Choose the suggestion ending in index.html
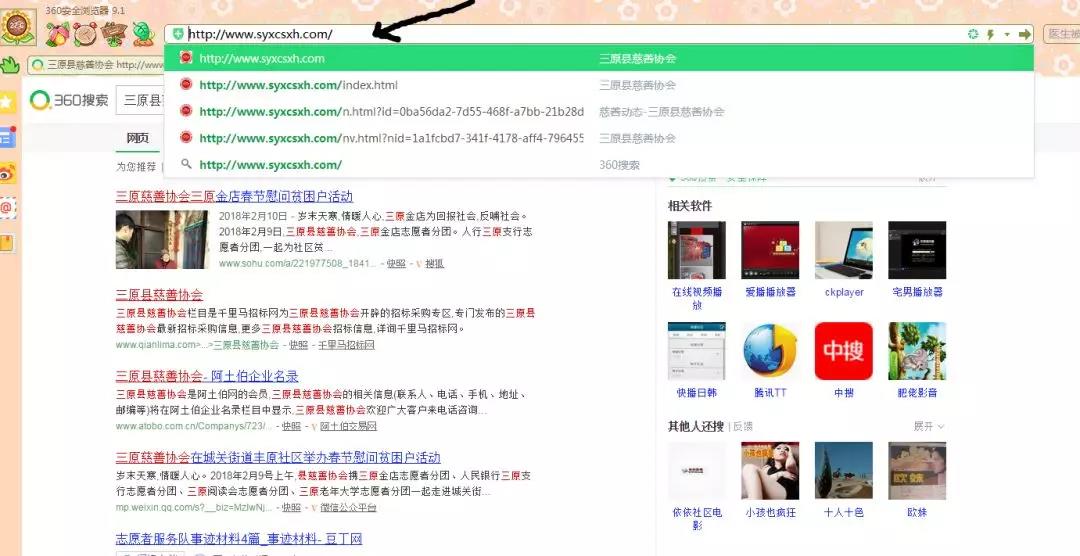The width and height of the screenshot is (1080, 556). point(599,85)
